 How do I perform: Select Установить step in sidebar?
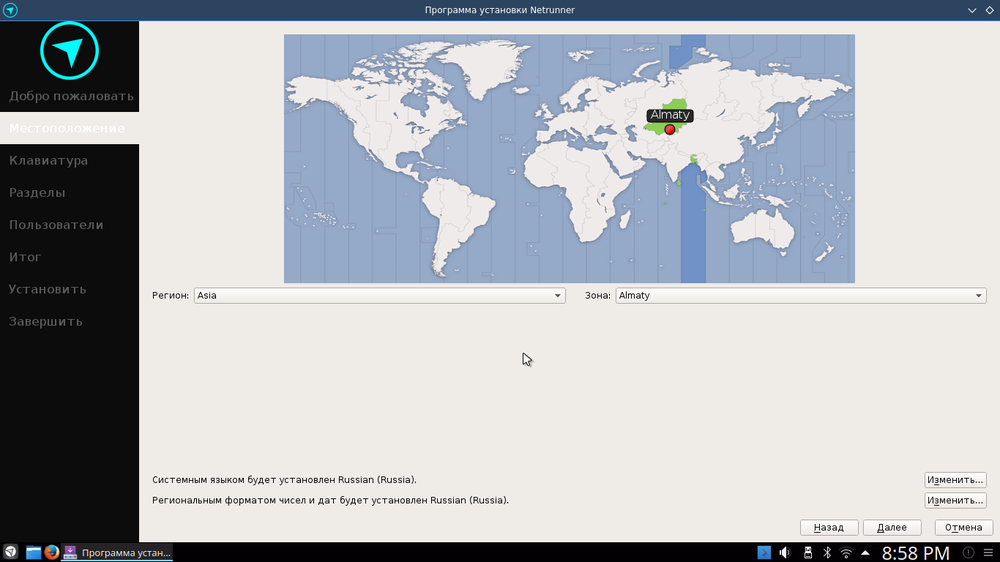pos(70,289)
